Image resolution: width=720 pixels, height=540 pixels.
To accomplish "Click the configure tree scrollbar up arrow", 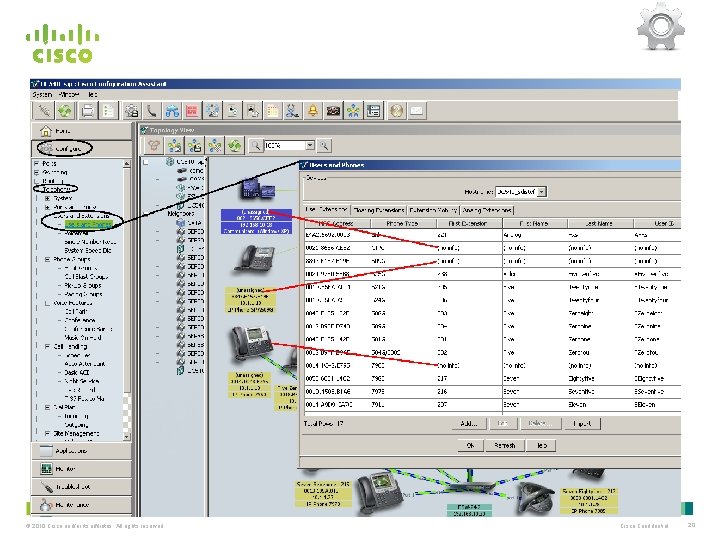I will point(127,163).
